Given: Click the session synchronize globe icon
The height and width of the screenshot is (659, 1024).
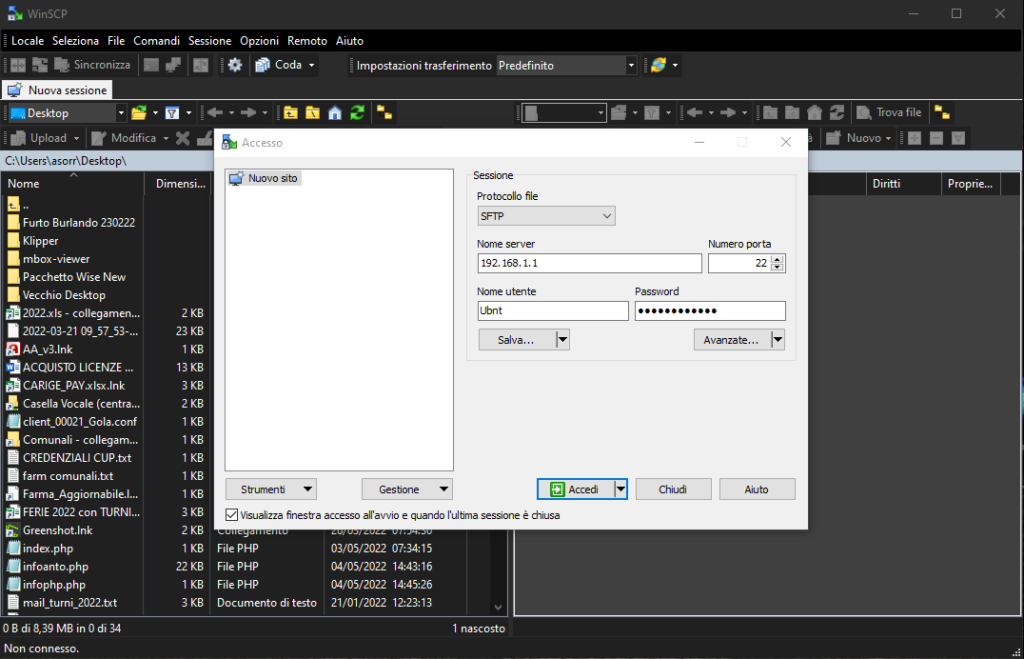Looking at the screenshot, I should (658, 65).
